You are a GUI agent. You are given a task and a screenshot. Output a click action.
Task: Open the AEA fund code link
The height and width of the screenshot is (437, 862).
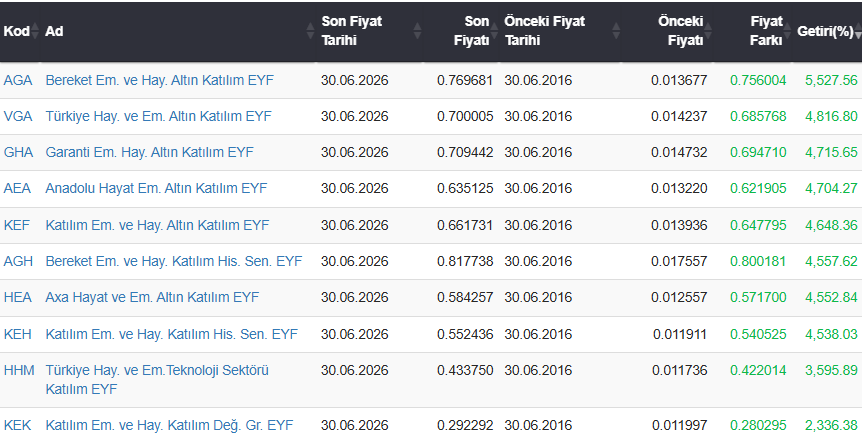pos(17,189)
